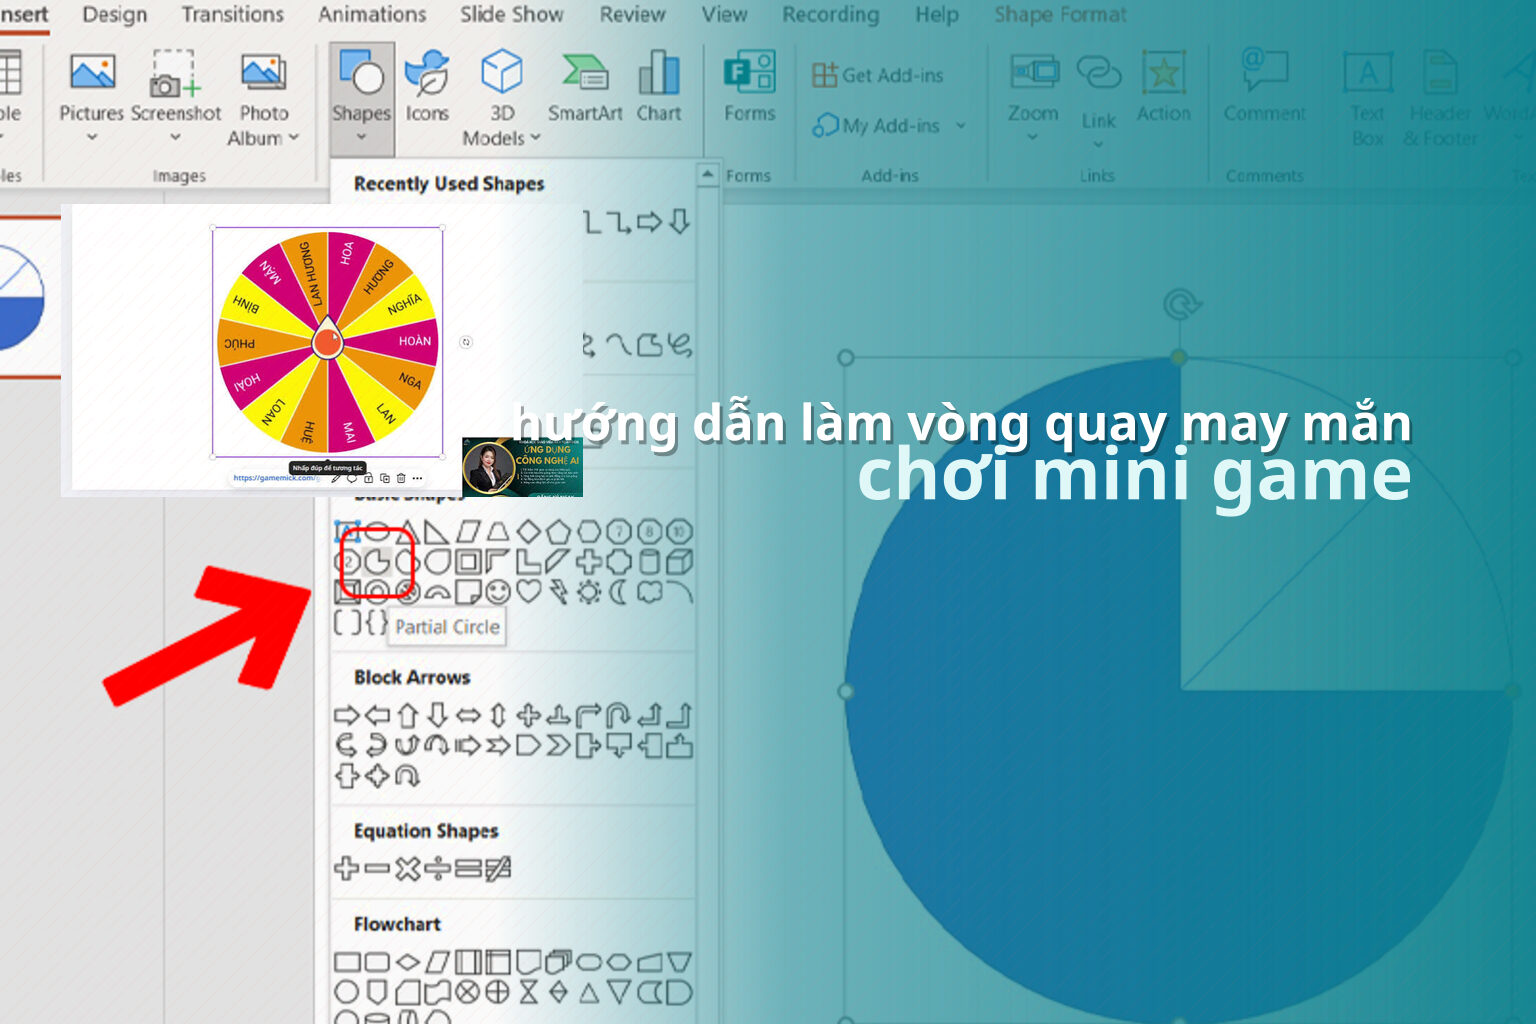Image resolution: width=1536 pixels, height=1024 pixels.
Task: Select the Flowchart Decision diamond shape
Action: point(407,963)
